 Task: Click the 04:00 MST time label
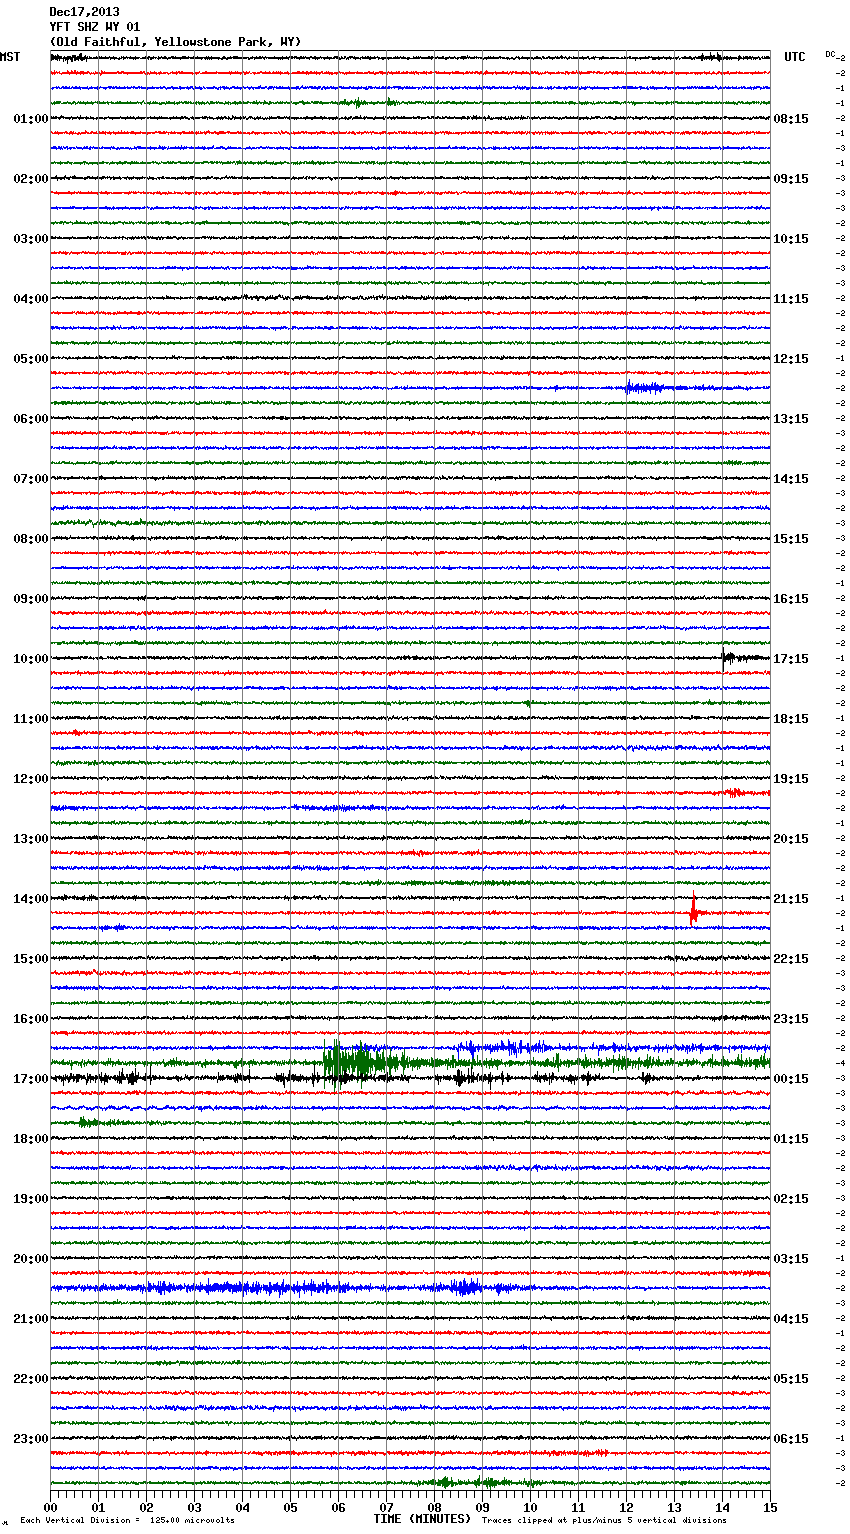point(31,299)
